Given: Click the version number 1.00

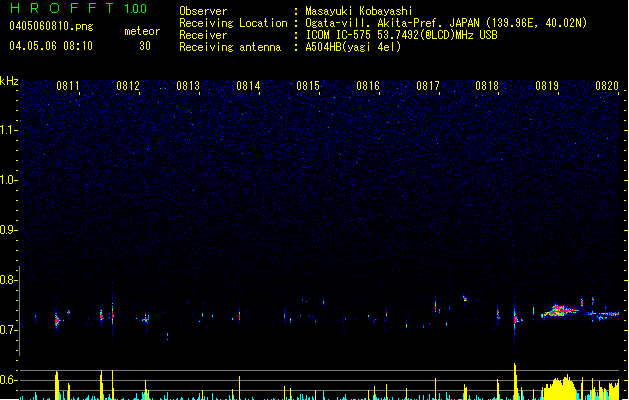Looking at the screenshot, I should tap(135, 8).
